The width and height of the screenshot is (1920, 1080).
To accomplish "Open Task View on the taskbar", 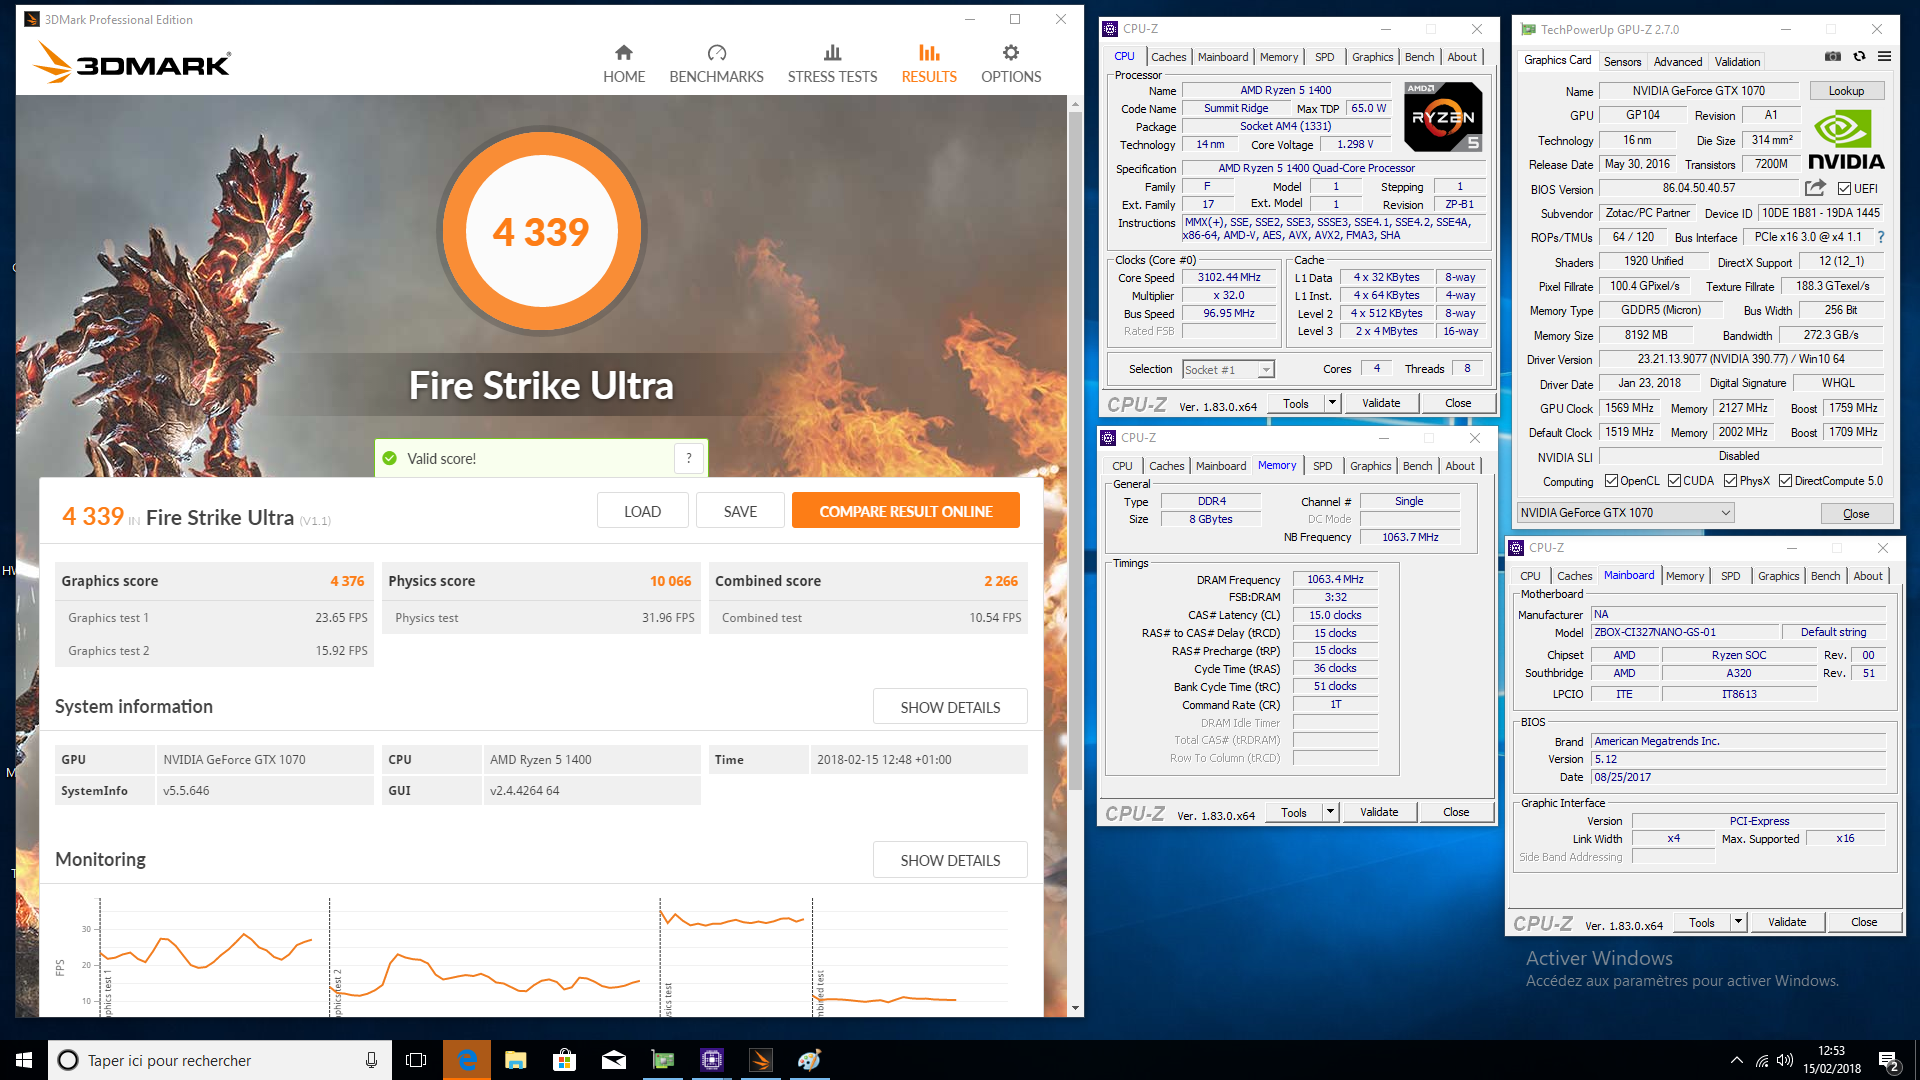I will tap(416, 1060).
